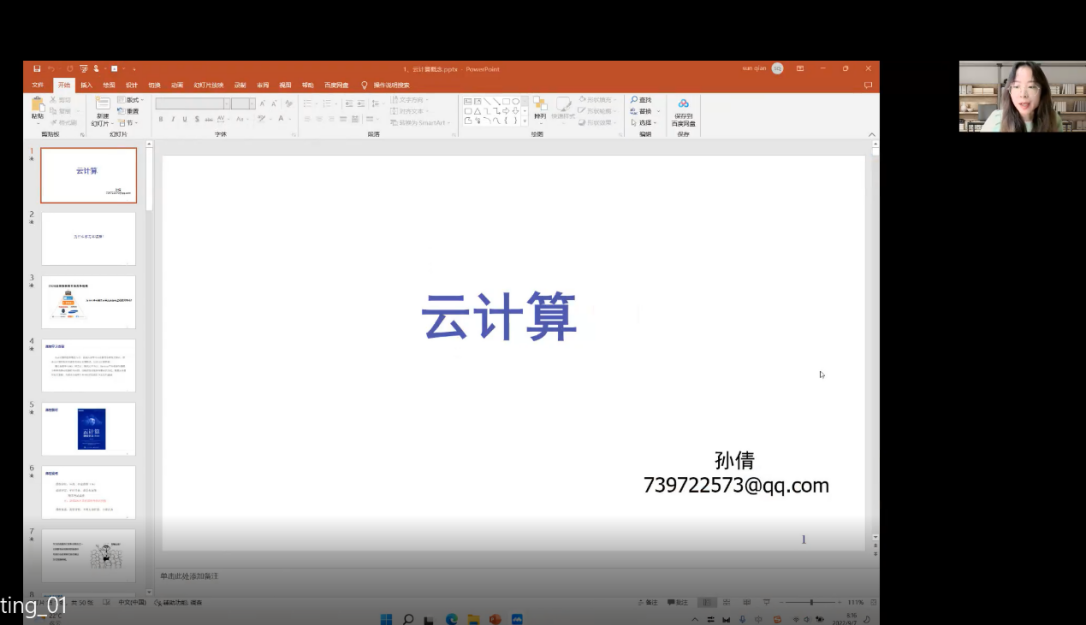Toggle Strikethrough formatting

pyautogui.click(x=208, y=119)
